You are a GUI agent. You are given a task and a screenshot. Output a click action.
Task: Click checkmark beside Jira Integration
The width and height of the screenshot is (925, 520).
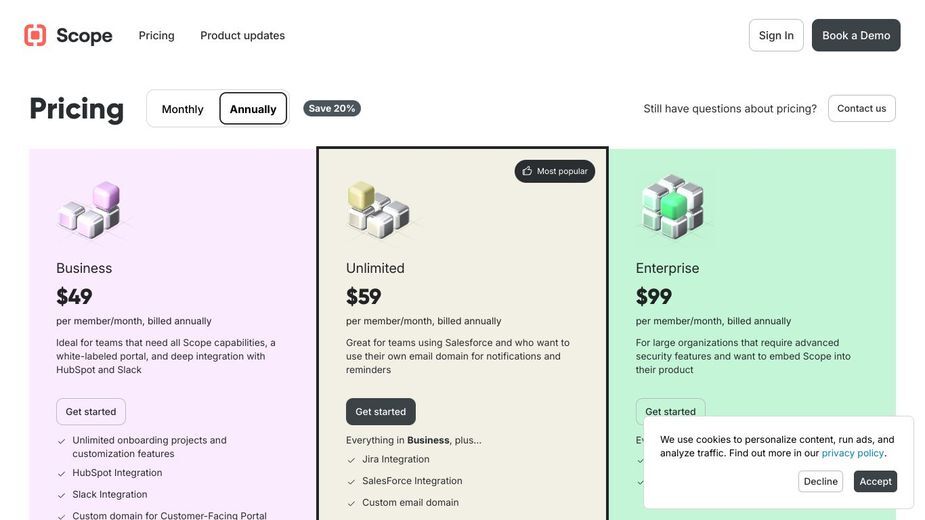click(x=351, y=460)
